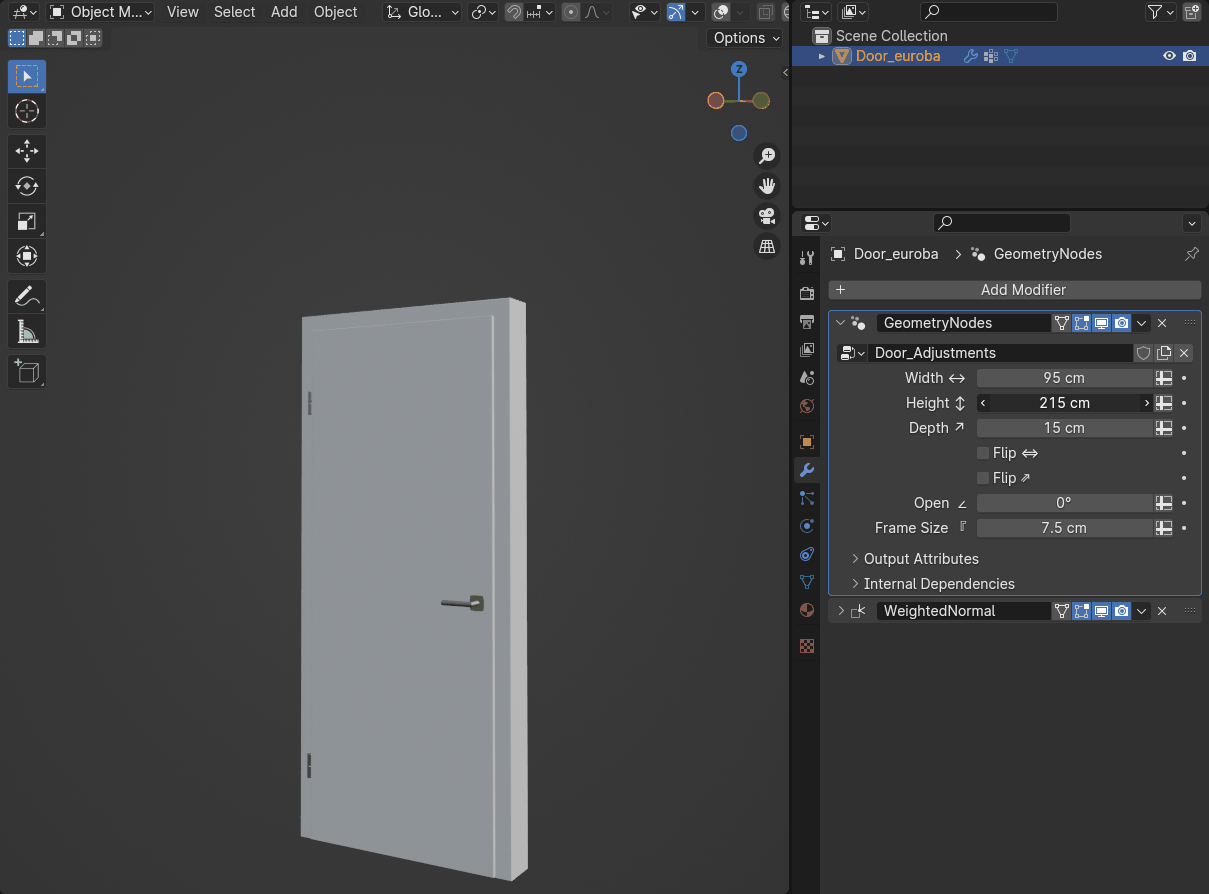Viewport: 1209px width, 894px height.
Task: Toggle Door_euroba viewport visibility eye
Action: point(1169,56)
